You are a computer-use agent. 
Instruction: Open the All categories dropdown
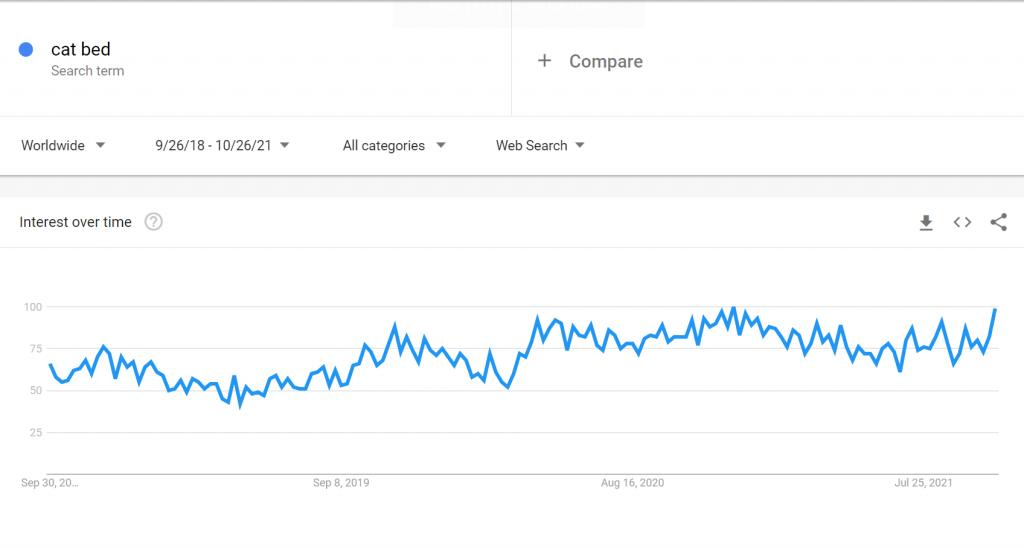394,146
